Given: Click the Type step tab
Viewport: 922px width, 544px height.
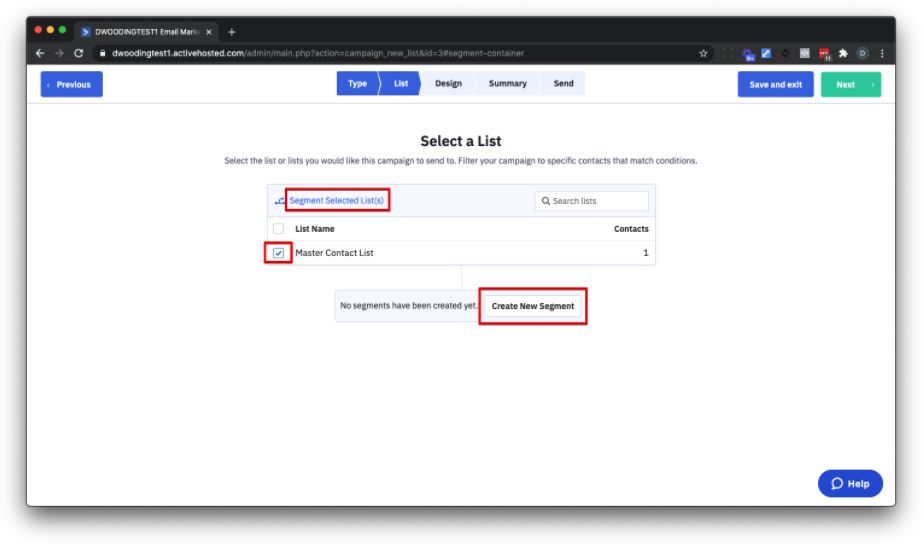Looking at the screenshot, I should point(357,84).
